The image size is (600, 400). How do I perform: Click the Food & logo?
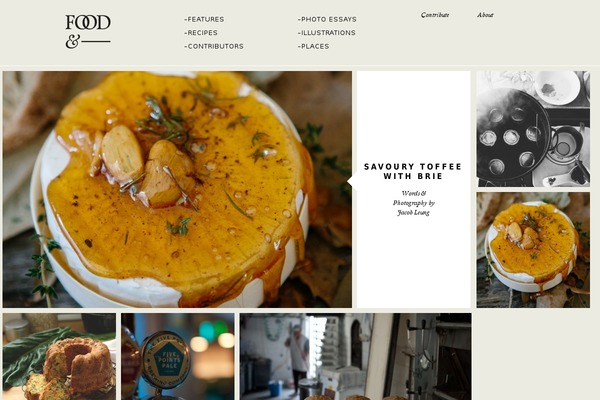(x=88, y=31)
